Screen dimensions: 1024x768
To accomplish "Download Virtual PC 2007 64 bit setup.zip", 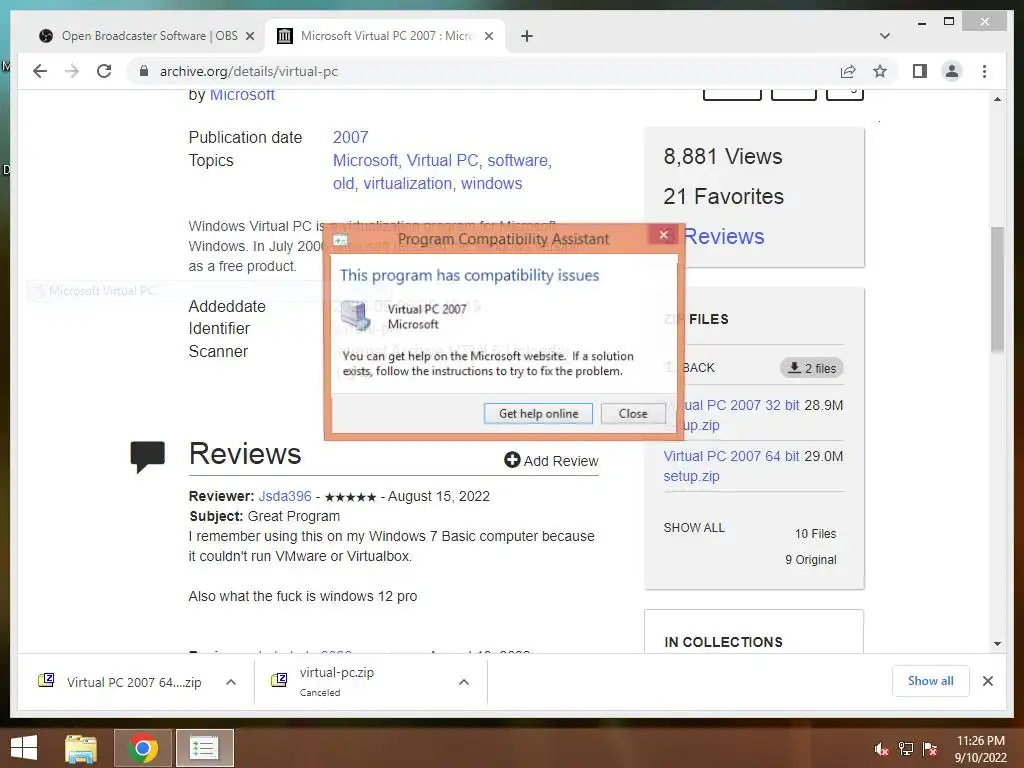I will pos(731,466).
